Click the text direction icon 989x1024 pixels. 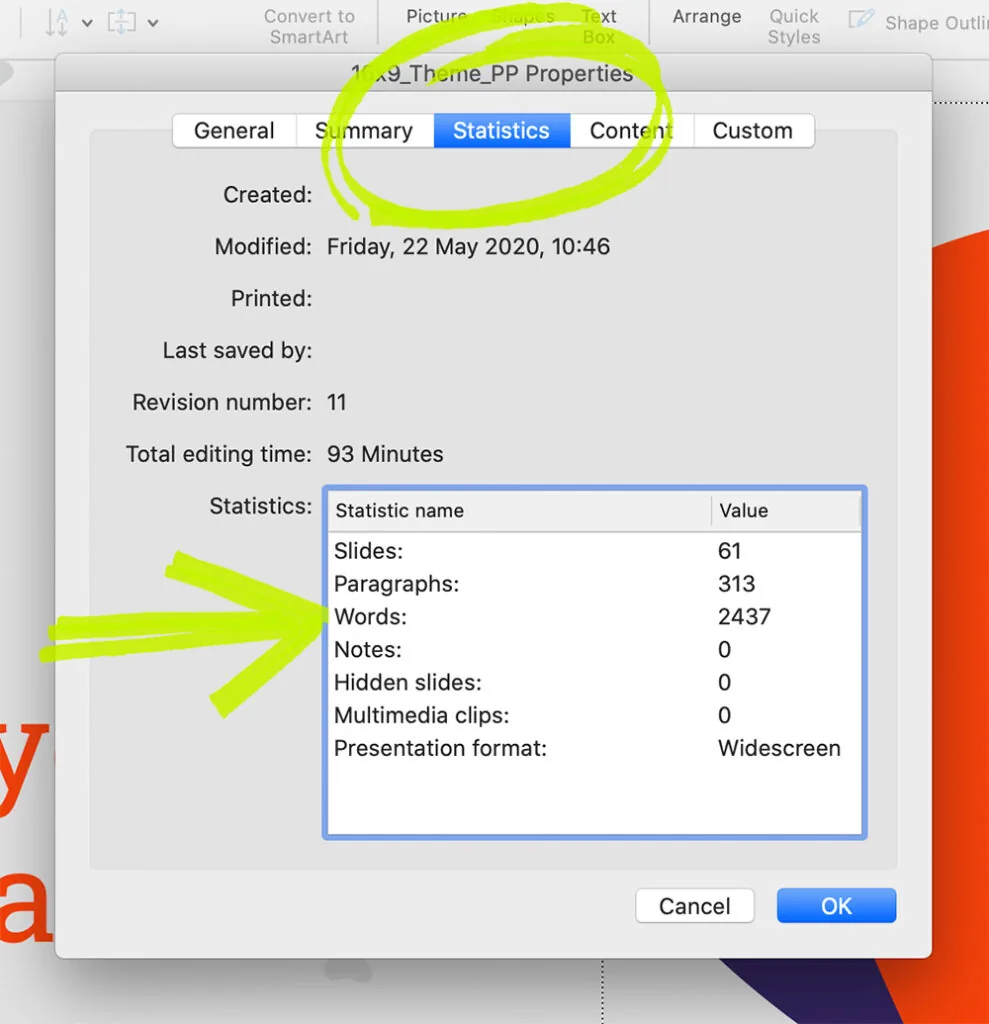tap(57, 23)
